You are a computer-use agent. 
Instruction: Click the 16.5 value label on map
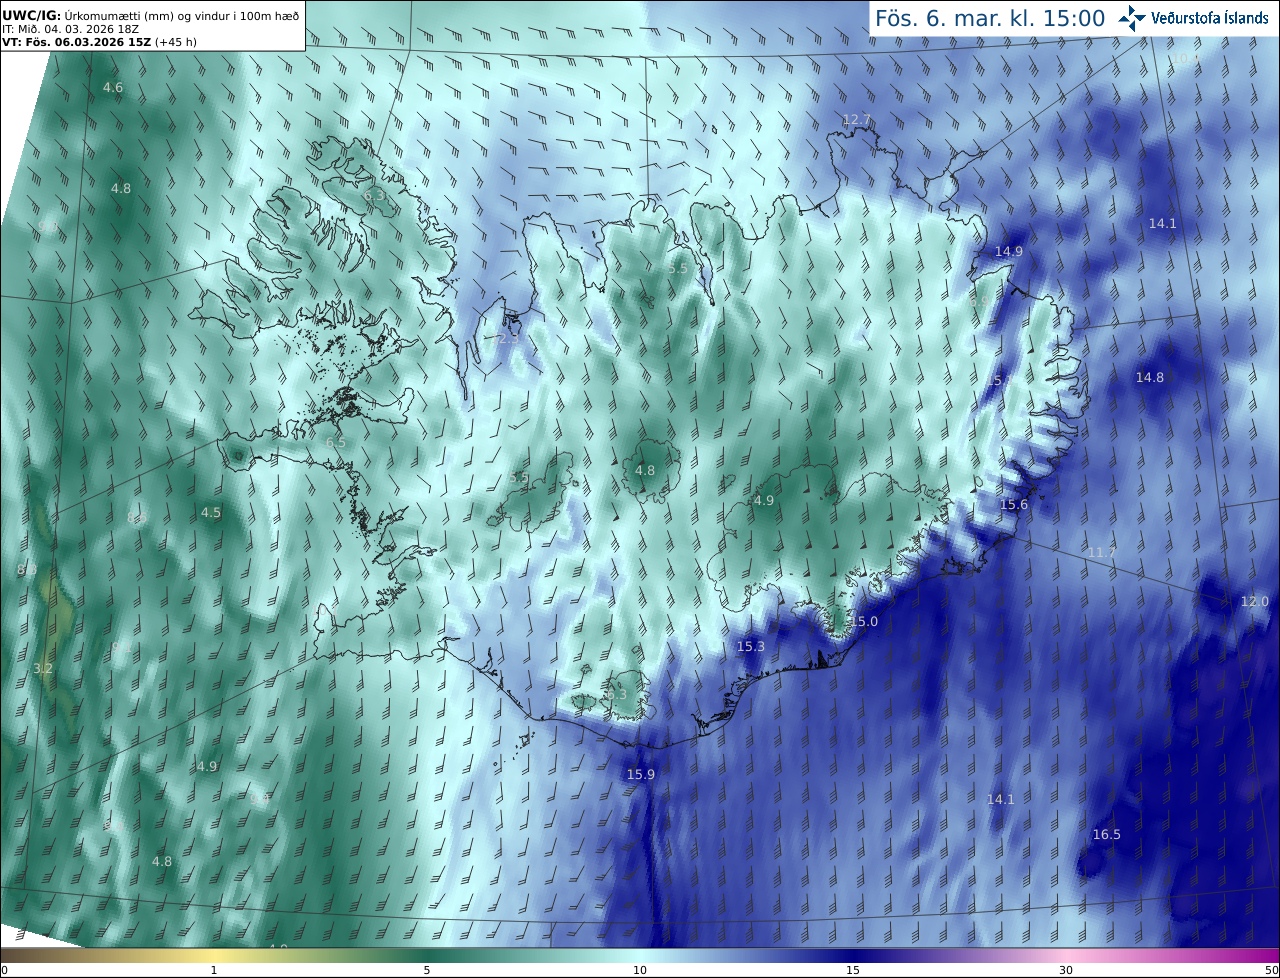point(1107,835)
